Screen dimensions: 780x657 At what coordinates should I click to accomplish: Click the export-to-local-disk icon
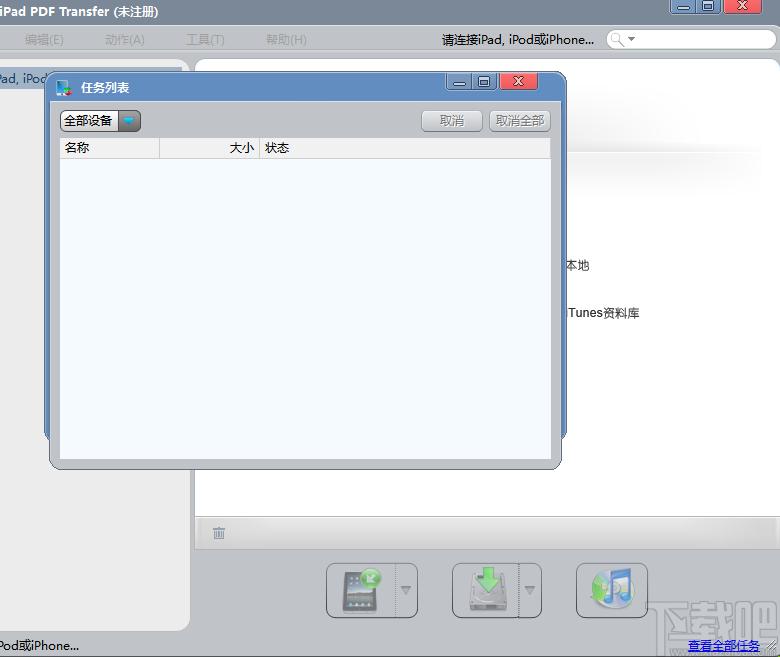486,590
